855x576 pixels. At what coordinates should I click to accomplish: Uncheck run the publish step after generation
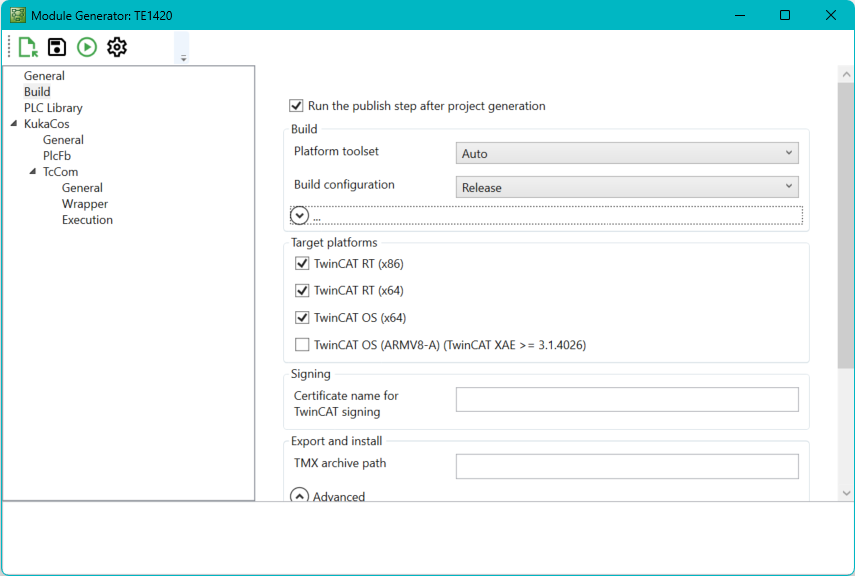pyautogui.click(x=296, y=106)
